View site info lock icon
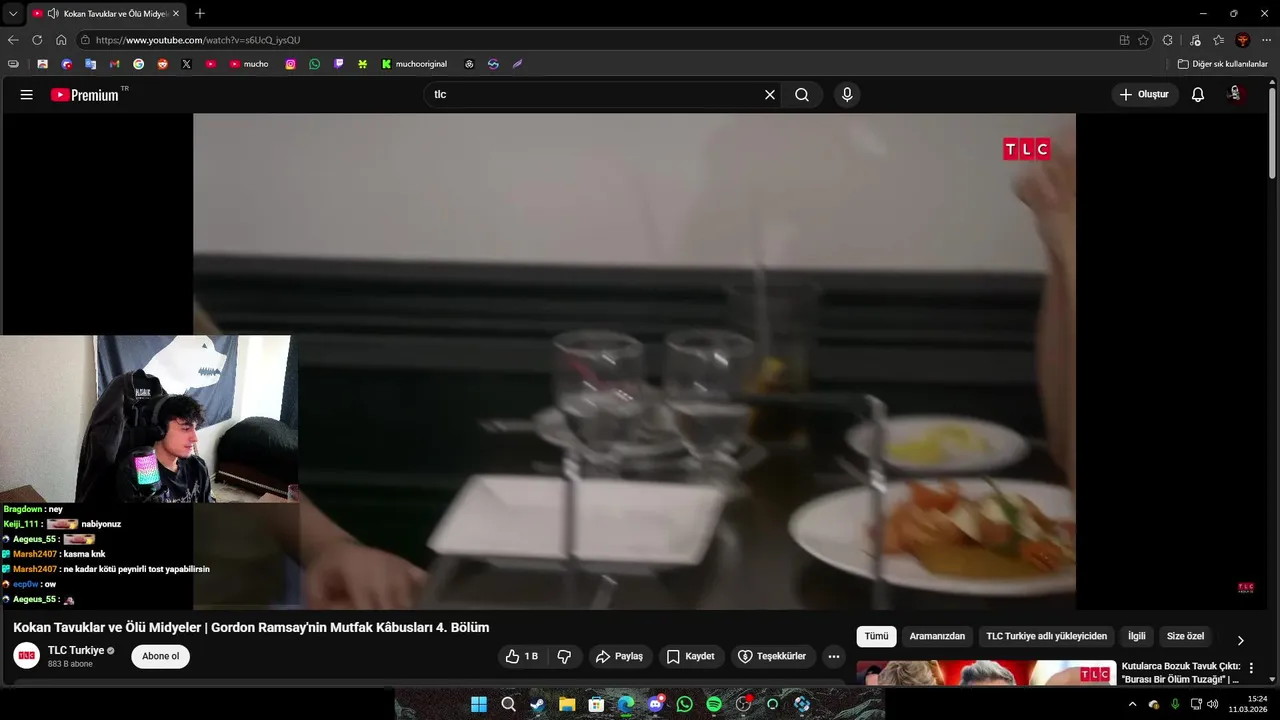This screenshot has width=1280, height=720. 87,40
